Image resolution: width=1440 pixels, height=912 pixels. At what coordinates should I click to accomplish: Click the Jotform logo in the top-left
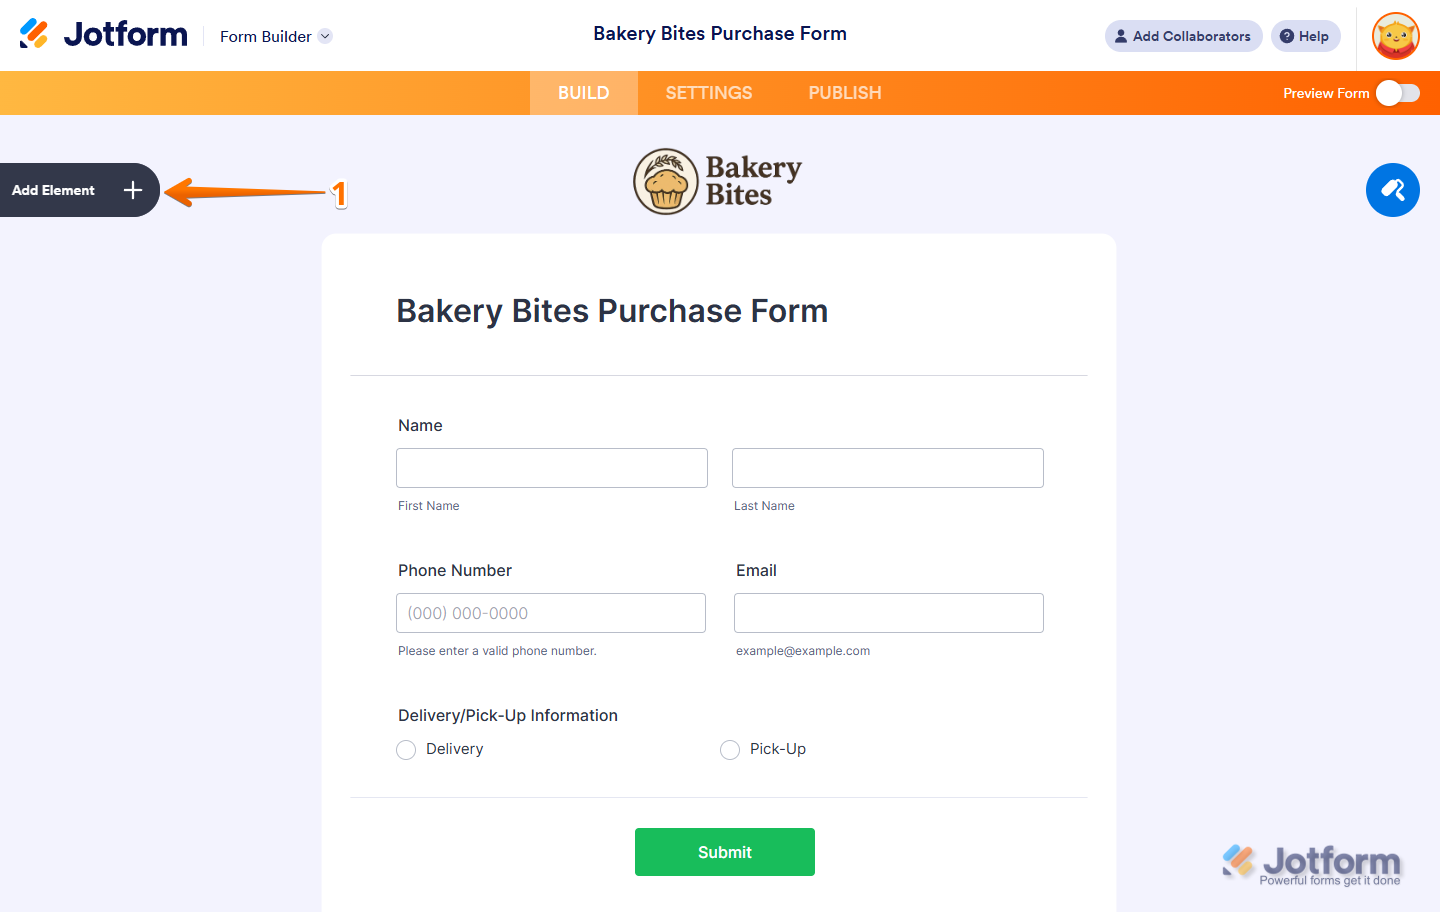pos(104,33)
